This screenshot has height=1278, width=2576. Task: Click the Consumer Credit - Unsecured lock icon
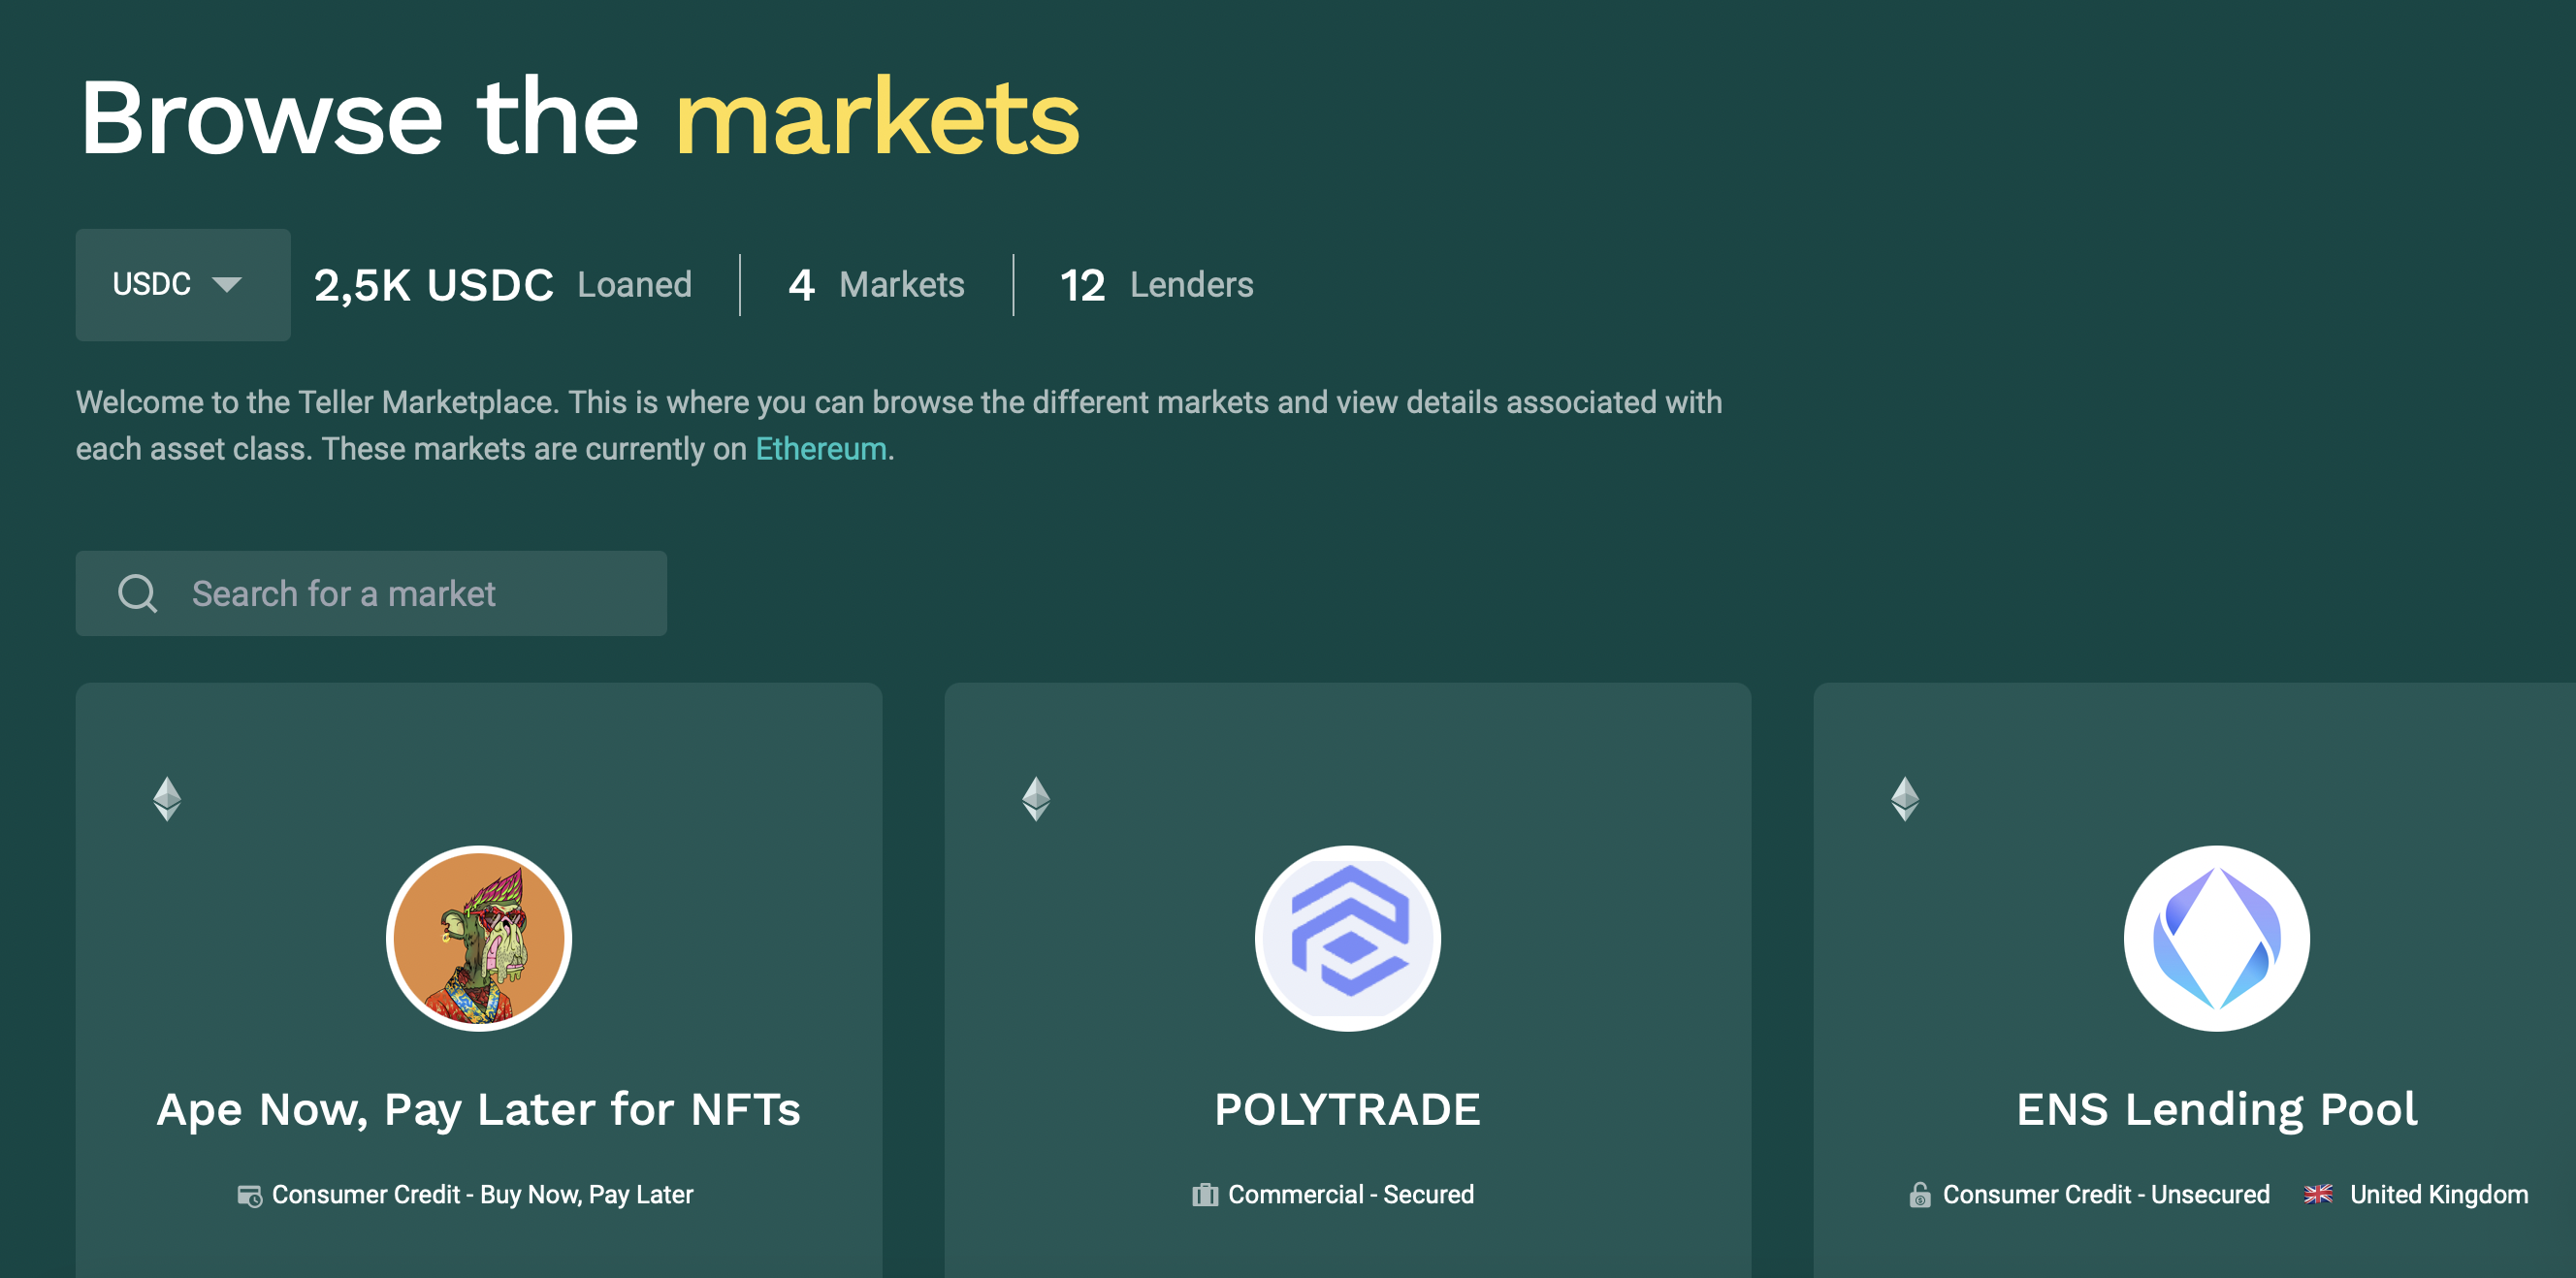click(x=1919, y=1195)
